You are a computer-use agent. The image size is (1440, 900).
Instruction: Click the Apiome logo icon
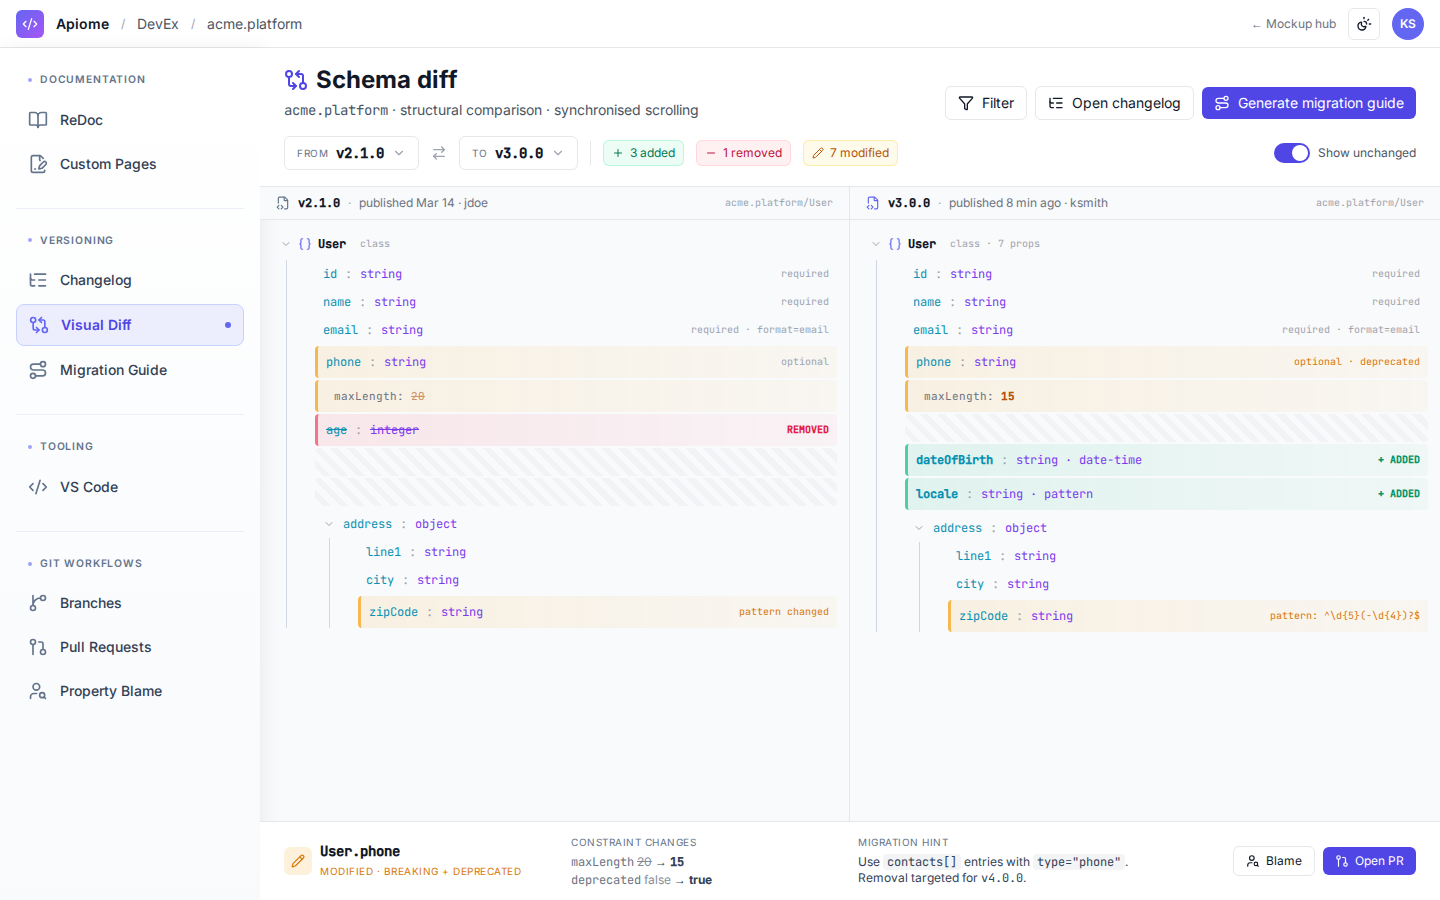pyautogui.click(x=30, y=24)
